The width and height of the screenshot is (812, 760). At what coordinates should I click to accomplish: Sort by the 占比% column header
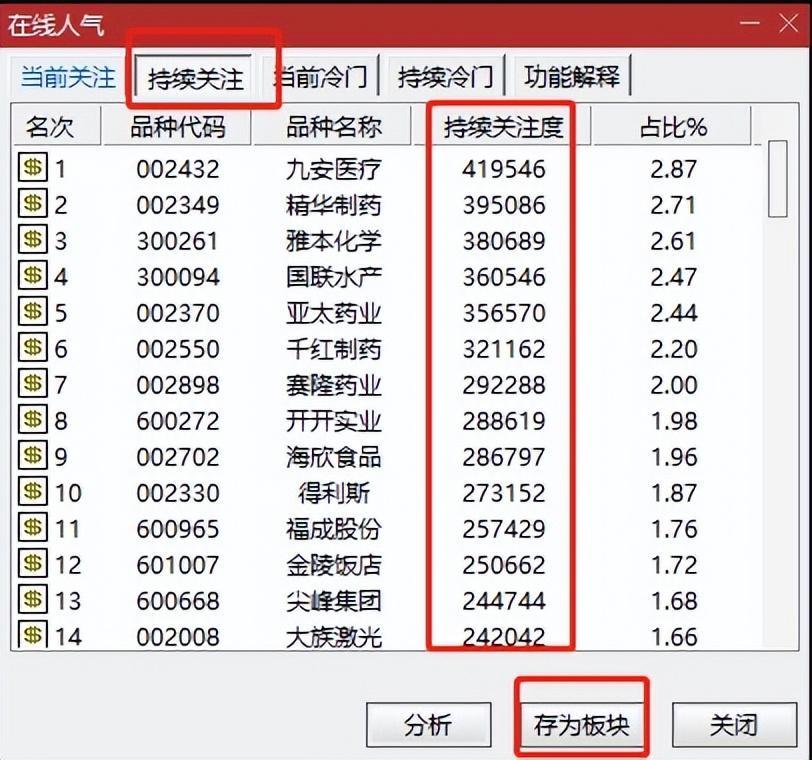673,127
